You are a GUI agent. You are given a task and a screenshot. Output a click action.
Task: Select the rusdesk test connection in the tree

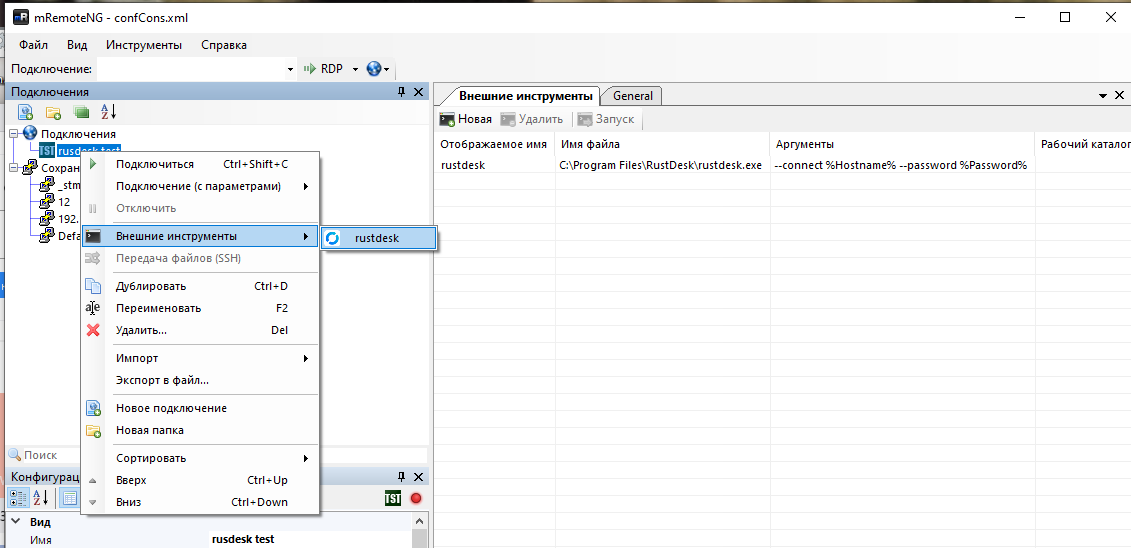click(x=88, y=151)
